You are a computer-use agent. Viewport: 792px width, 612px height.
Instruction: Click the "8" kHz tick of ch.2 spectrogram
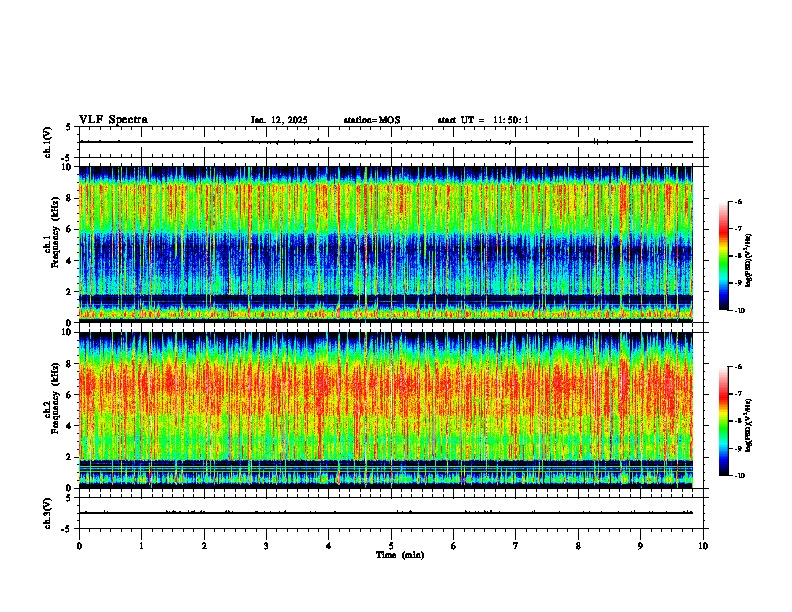[70, 364]
